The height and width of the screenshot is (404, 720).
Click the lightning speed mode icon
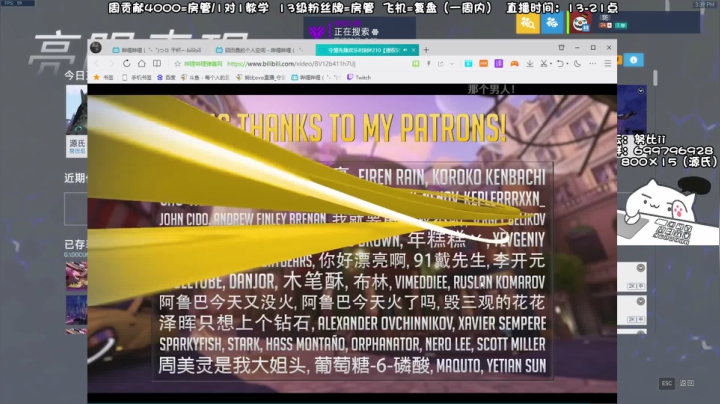(x=428, y=64)
